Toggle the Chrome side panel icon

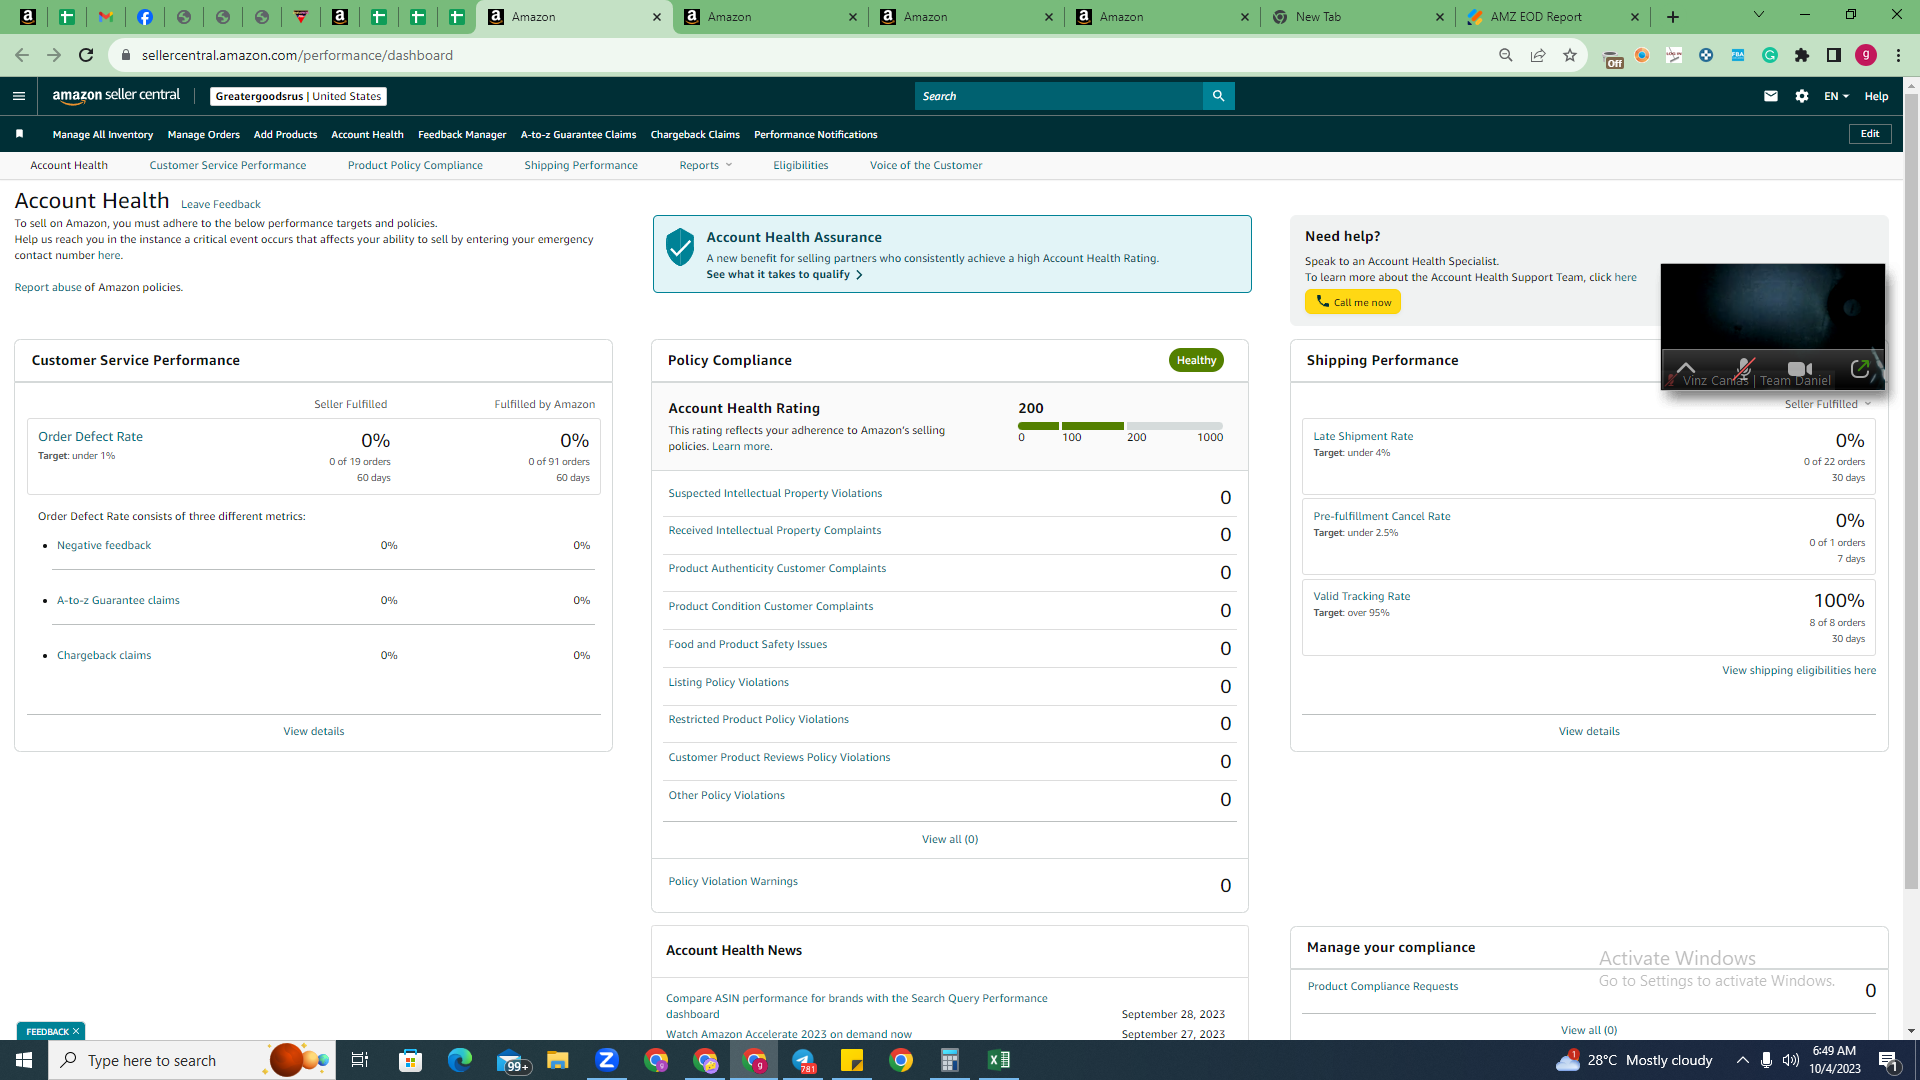tap(1834, 55)
